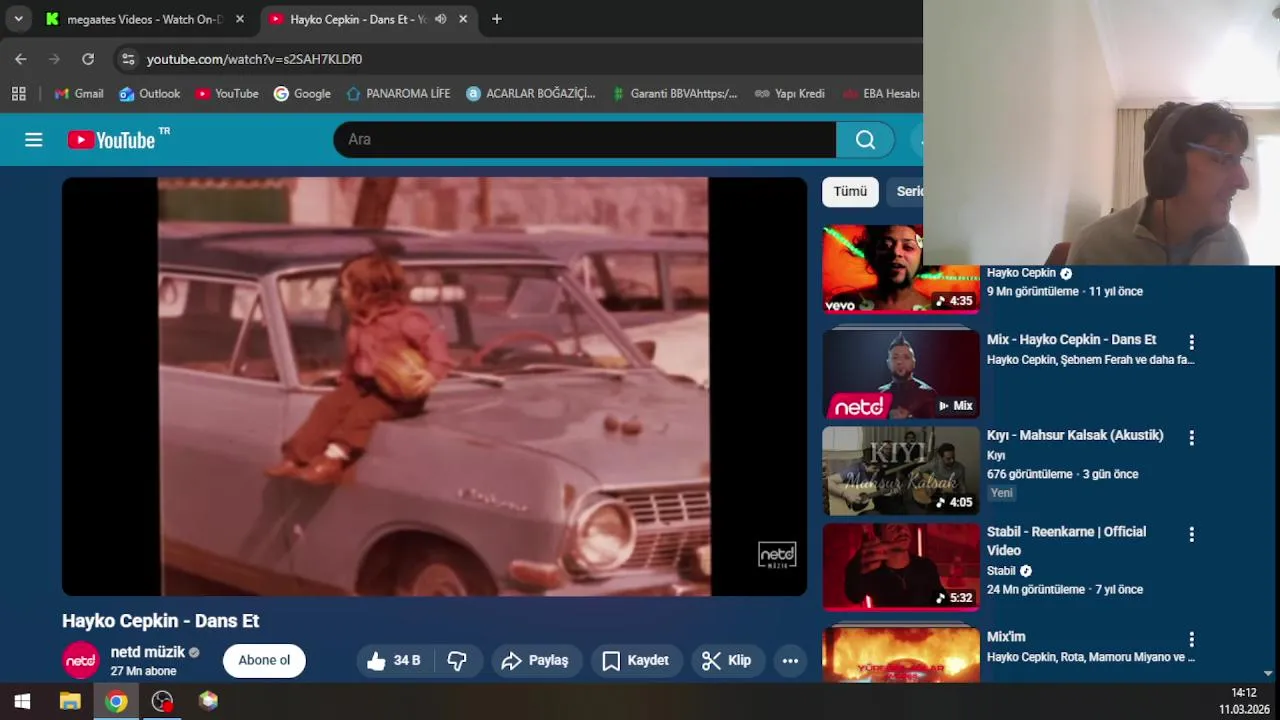This screenshot has height=720, width=1280.
Task: Open the ACARLAR BOĞAZİÇİ bookmark
Action: point(530,93)
